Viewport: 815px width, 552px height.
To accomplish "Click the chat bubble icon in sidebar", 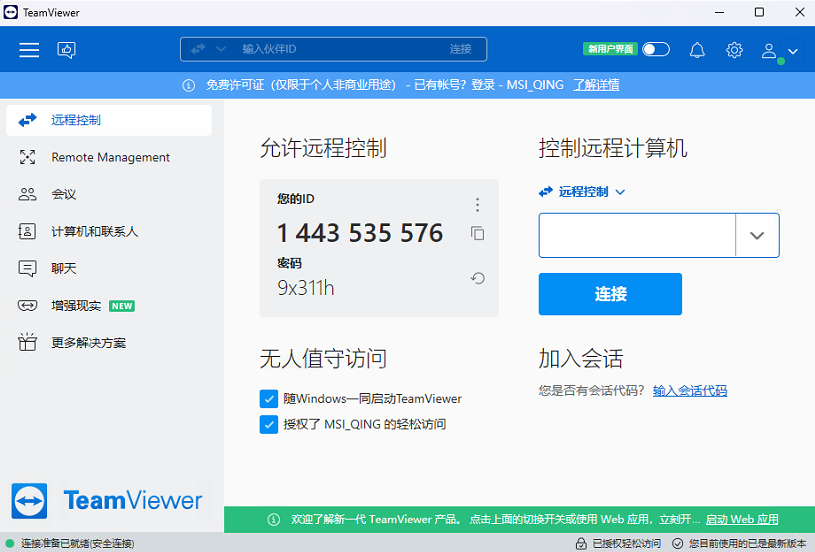I will [x=27, y=269].
